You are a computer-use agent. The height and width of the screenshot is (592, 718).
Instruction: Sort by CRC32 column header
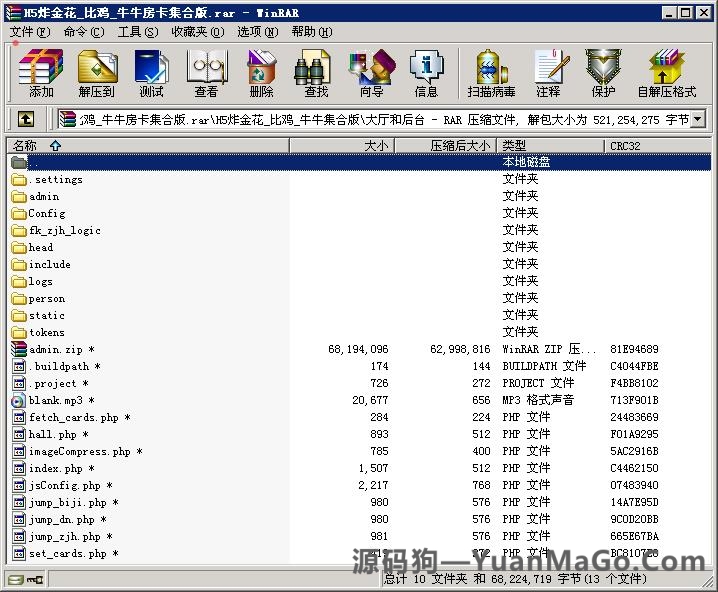point(658,146)
